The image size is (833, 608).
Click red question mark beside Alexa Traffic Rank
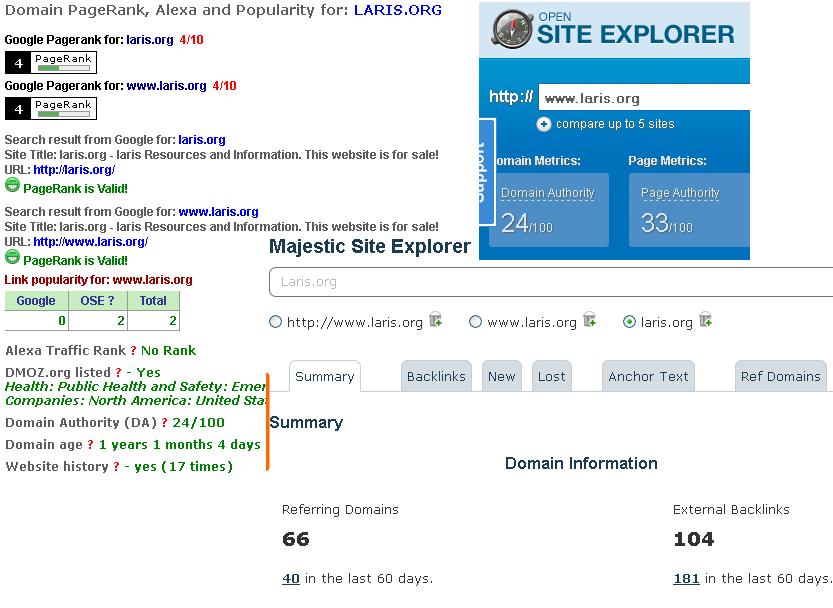click(x=133, y=351)
